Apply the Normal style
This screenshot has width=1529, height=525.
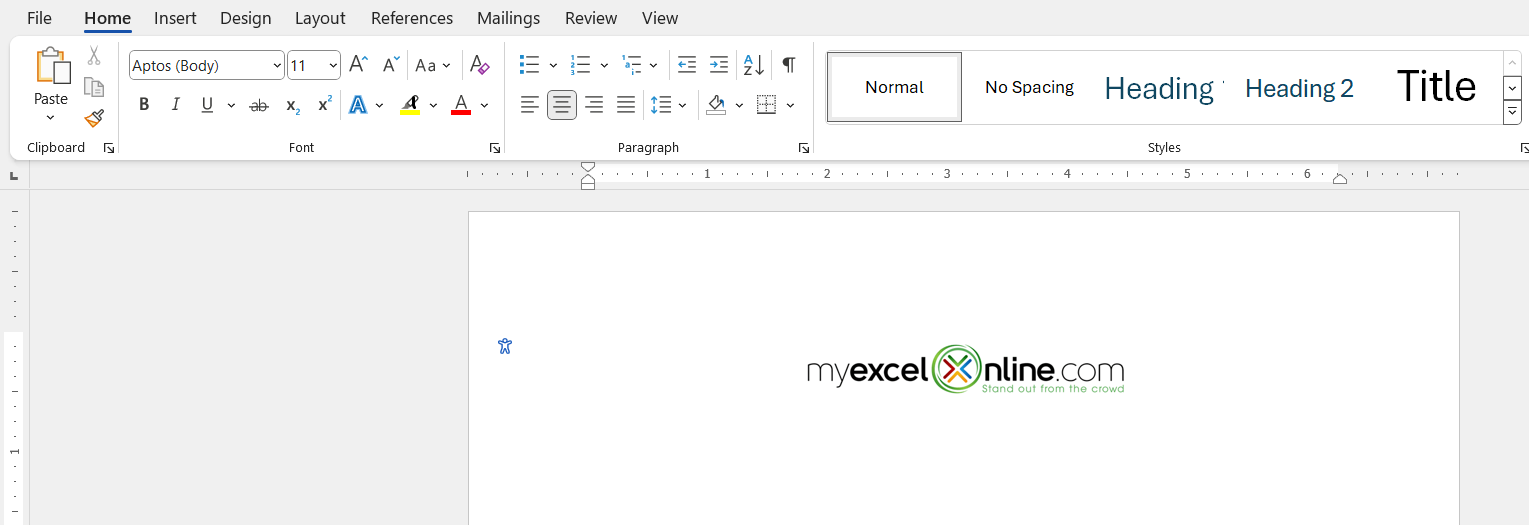pos(894,87)
